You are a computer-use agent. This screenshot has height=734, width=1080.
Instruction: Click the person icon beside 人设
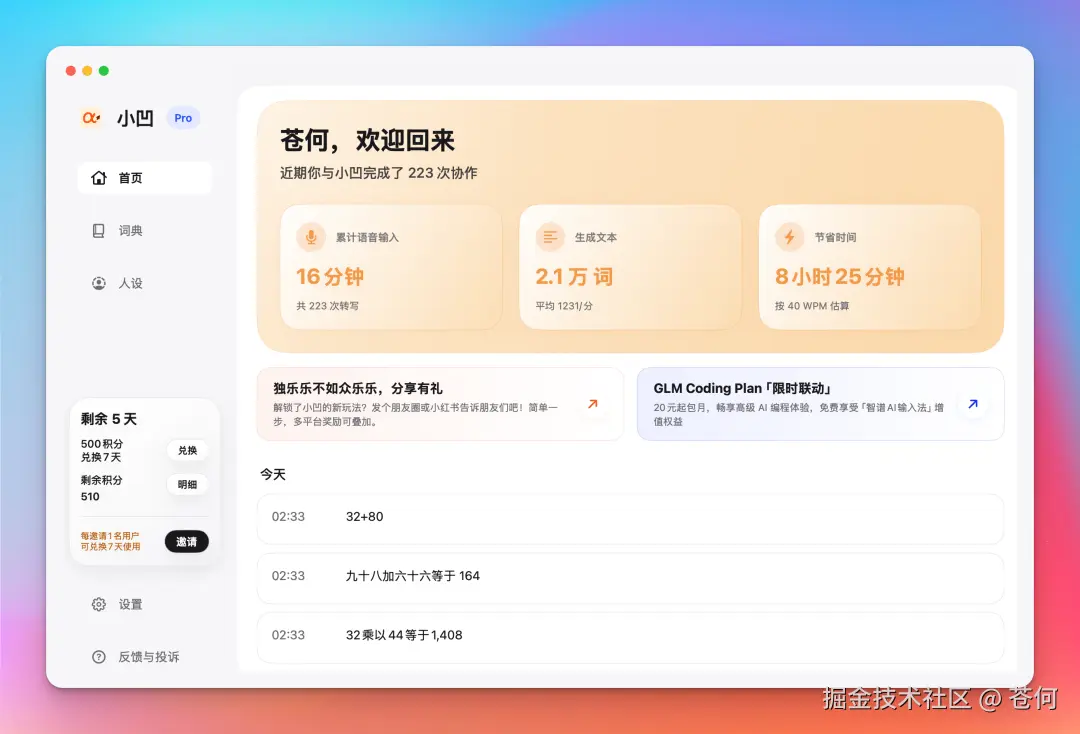click(98, 283)
